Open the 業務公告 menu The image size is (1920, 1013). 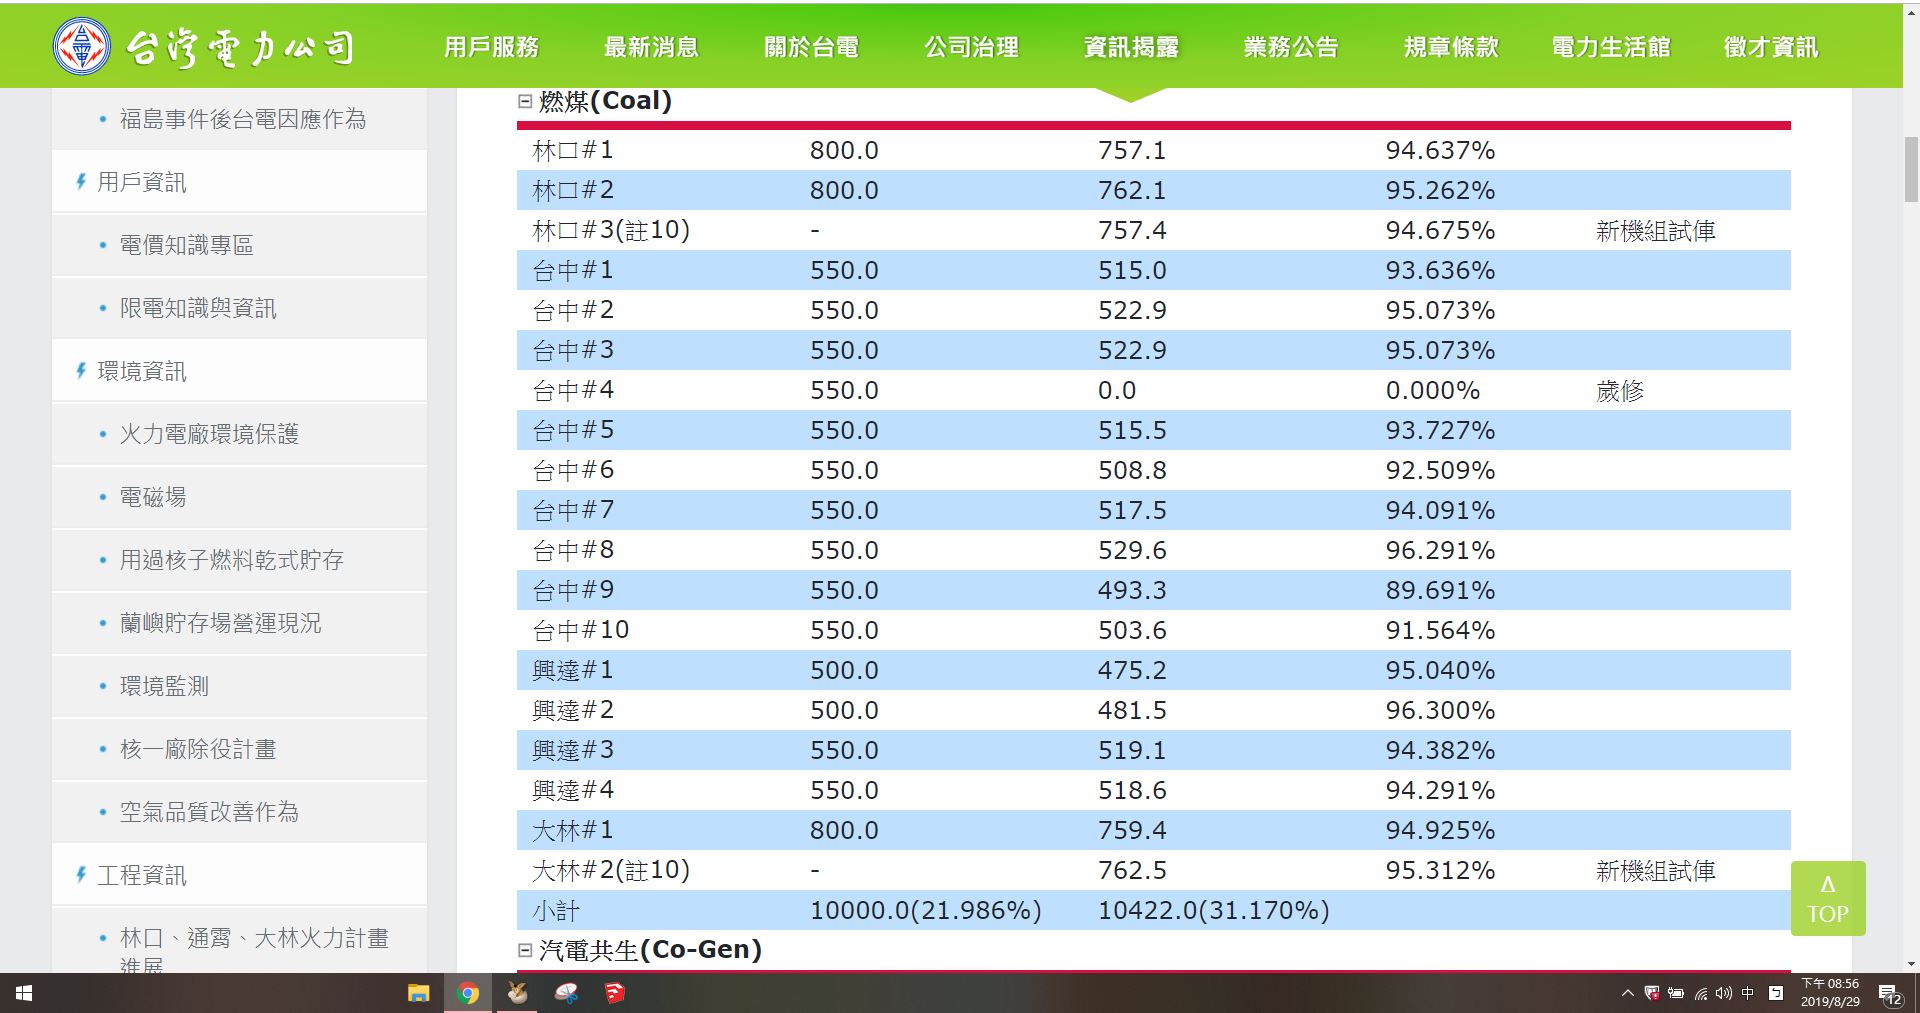(x=1291, y=47)
